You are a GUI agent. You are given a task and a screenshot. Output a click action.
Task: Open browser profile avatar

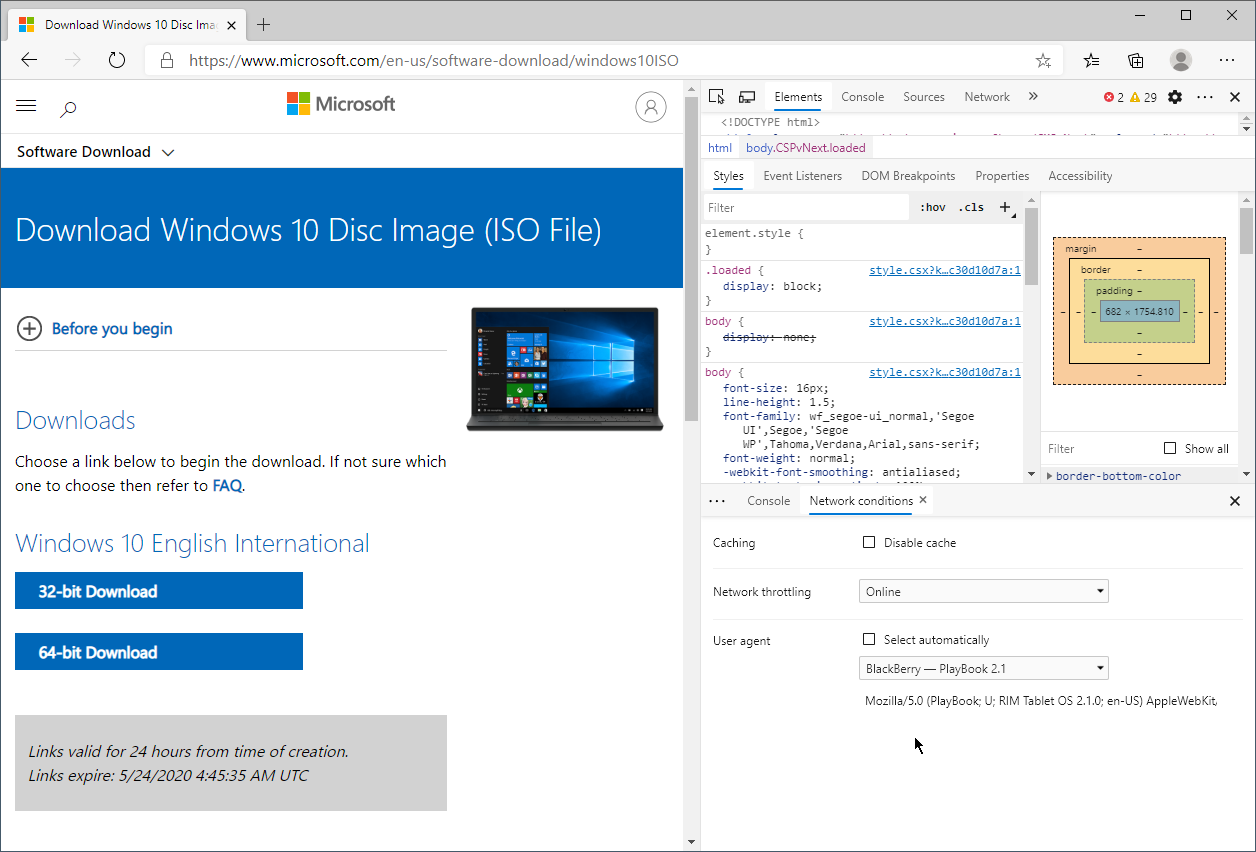click(1181, 60)
